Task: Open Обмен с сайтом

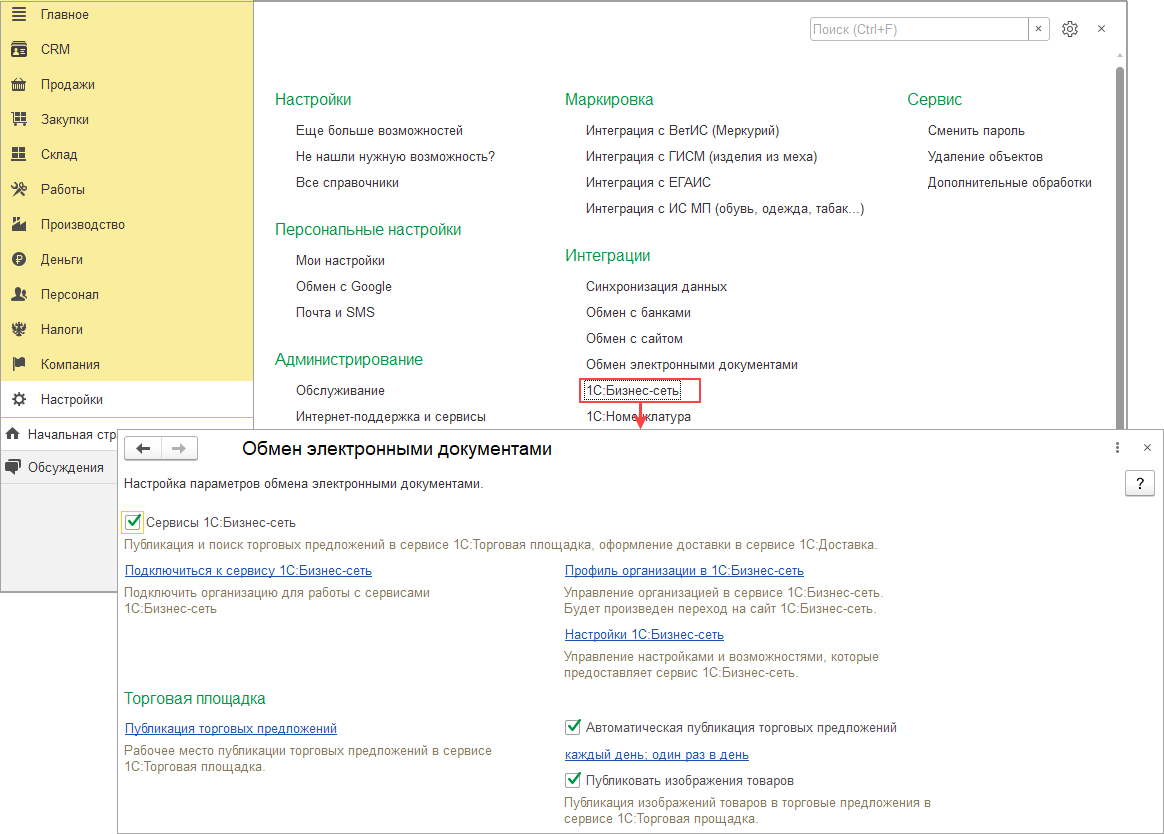Action: (634, 339)
